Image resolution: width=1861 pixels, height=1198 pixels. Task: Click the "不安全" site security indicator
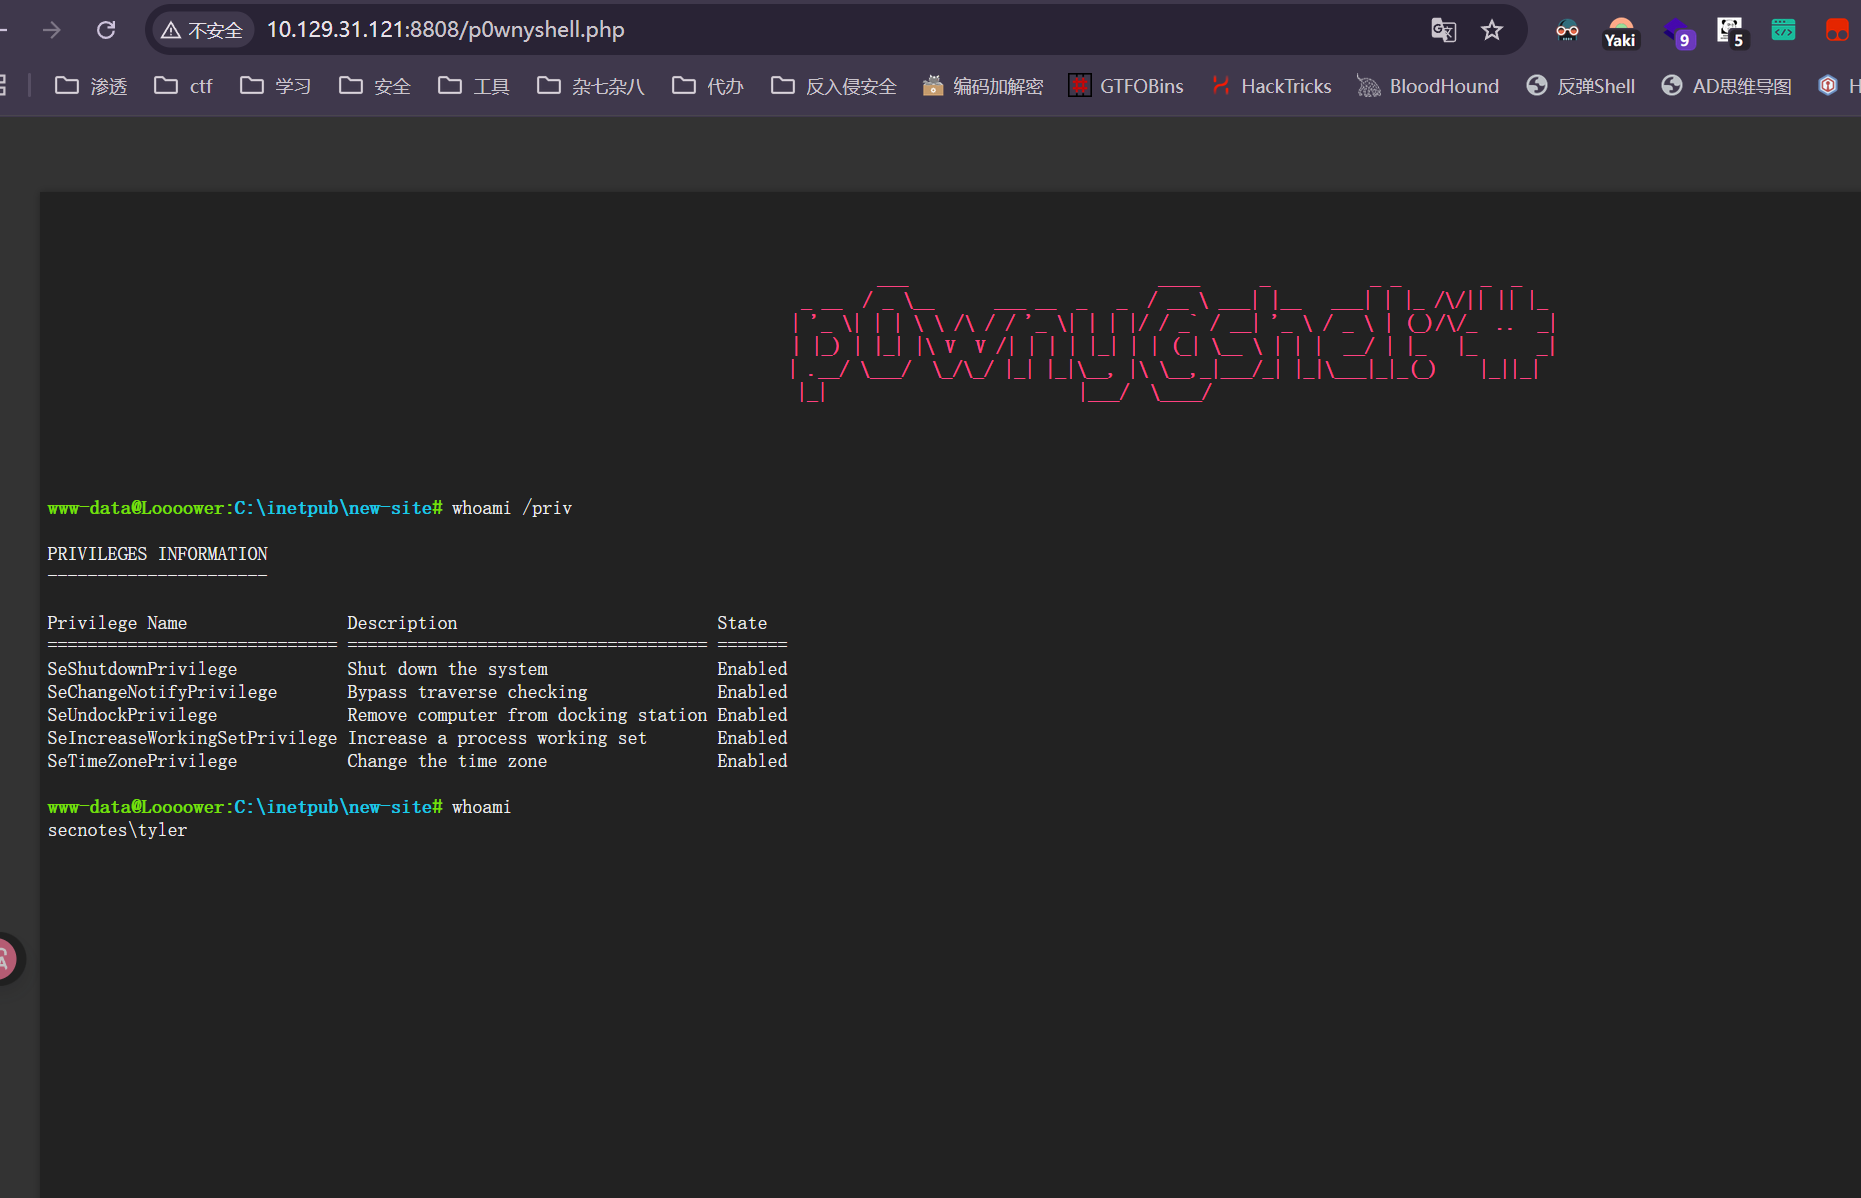[203, 30]
